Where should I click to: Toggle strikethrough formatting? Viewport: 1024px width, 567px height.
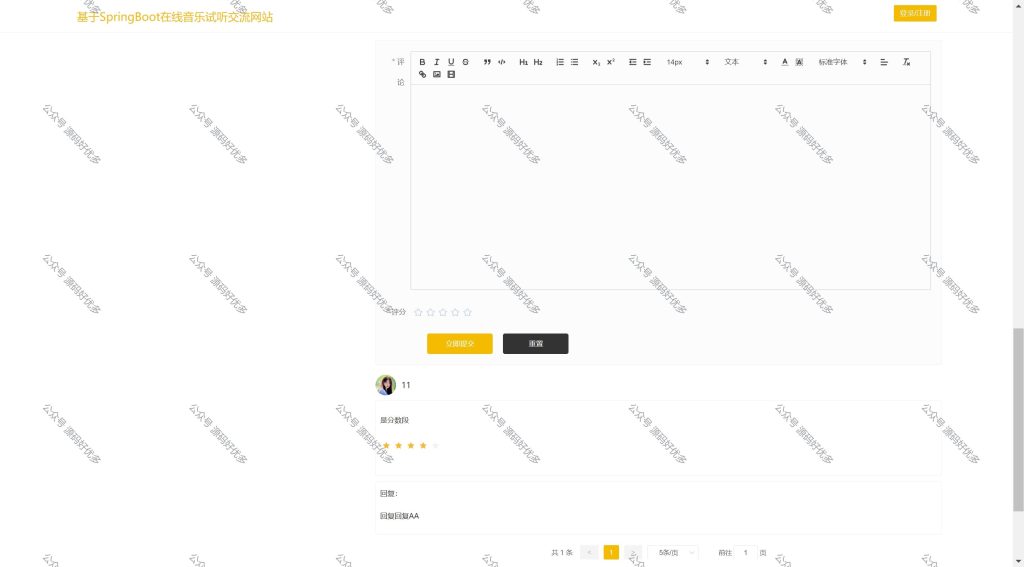466,62
